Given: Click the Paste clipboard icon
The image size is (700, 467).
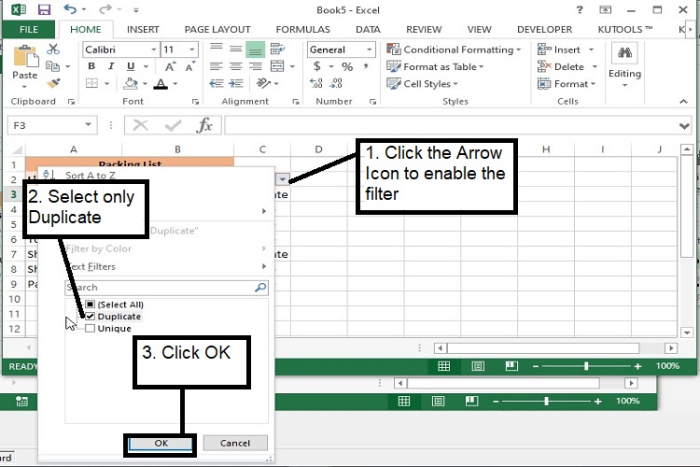Looking at the screenshot, I should 25,57.
